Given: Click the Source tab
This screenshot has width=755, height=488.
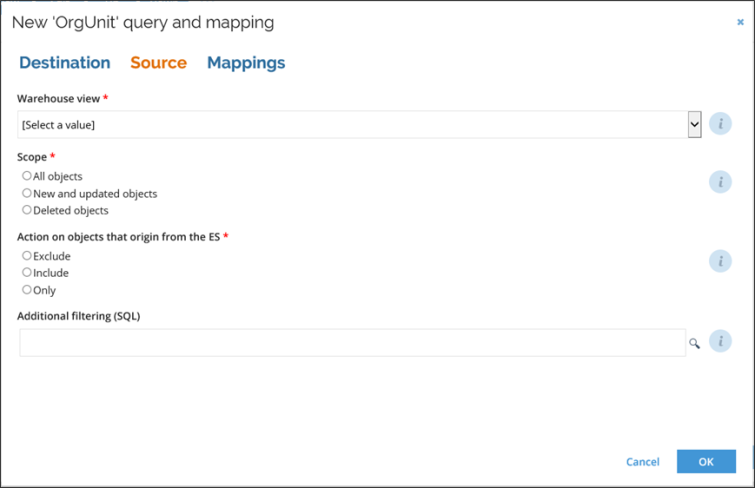Looking at the screenshot, I should point(158,63).
